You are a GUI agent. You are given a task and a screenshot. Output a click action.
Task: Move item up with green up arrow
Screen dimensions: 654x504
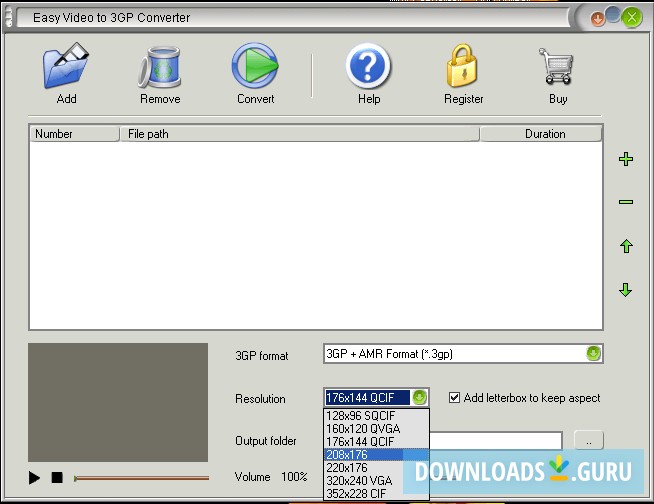click(626, 246)
